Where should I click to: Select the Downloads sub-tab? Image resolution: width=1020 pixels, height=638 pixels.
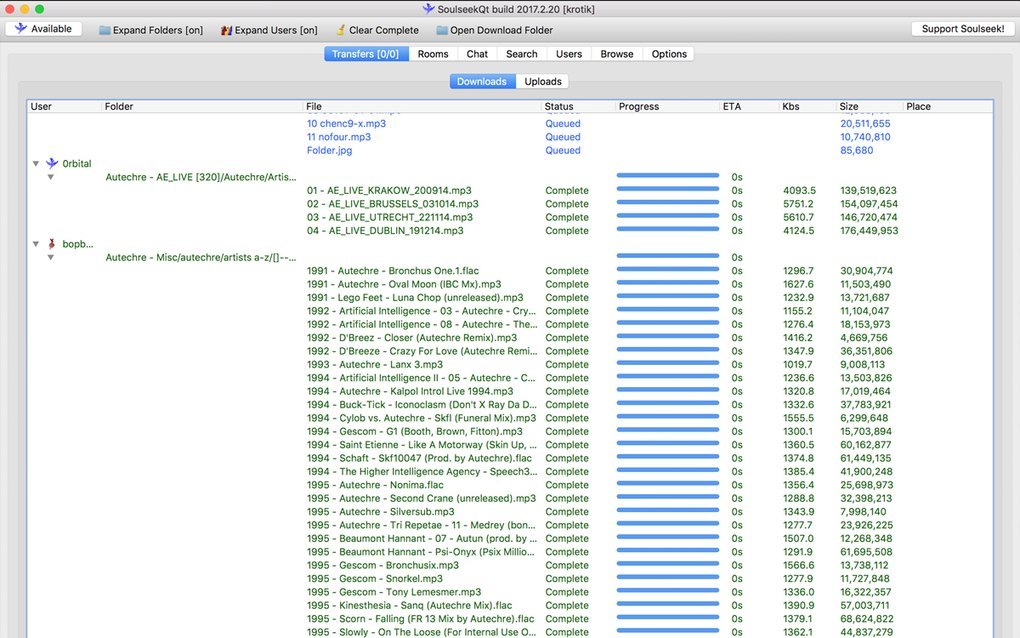[x=482, y=81]
